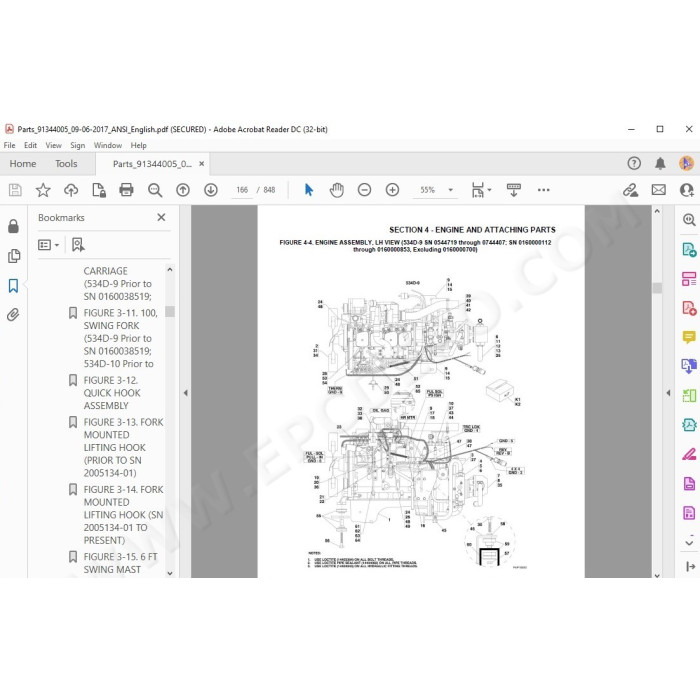Open the Comment tool in right pane

coord(689,338)
